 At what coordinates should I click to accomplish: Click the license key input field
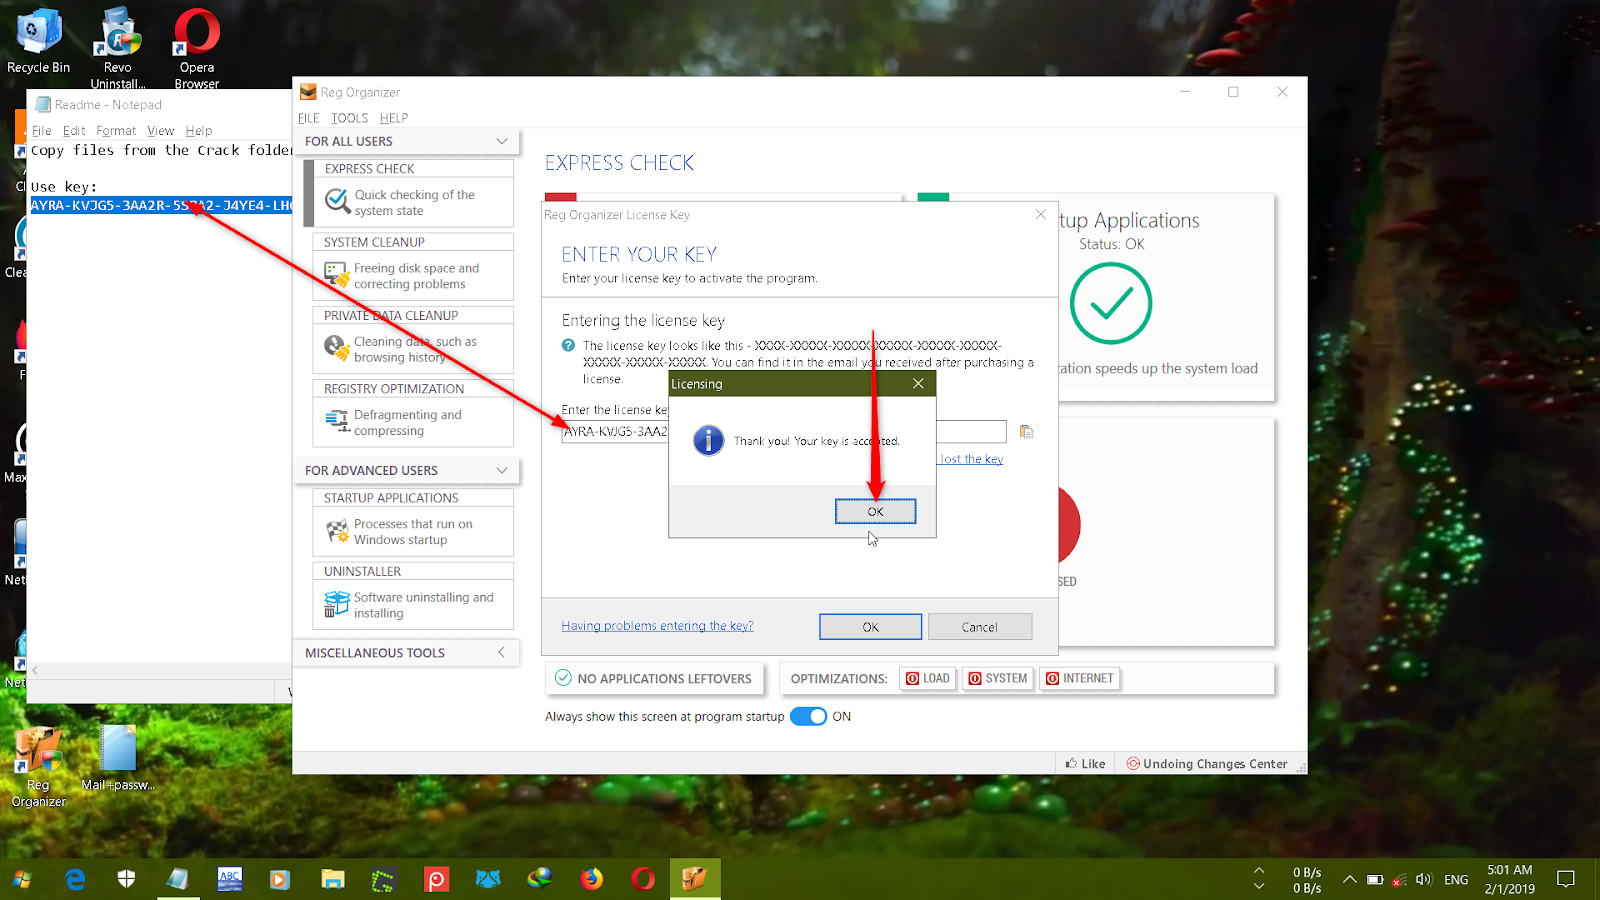(783, 432)
